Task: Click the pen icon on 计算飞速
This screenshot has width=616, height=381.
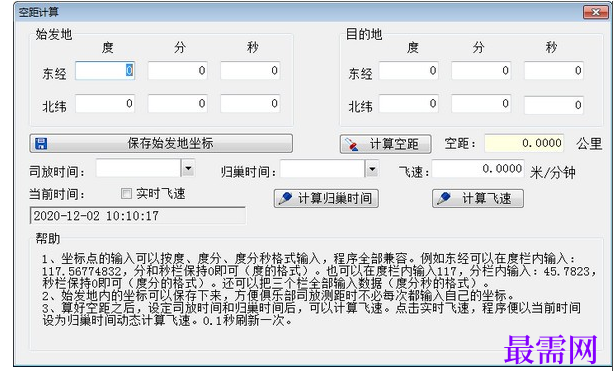Action: pyautogui.click(x=444, y=198)
